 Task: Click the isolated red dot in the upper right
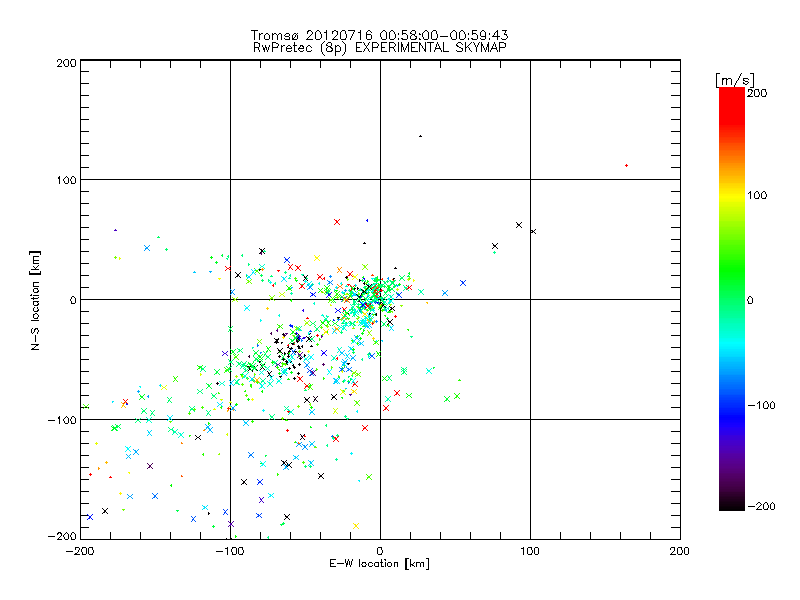pos(627,166)
